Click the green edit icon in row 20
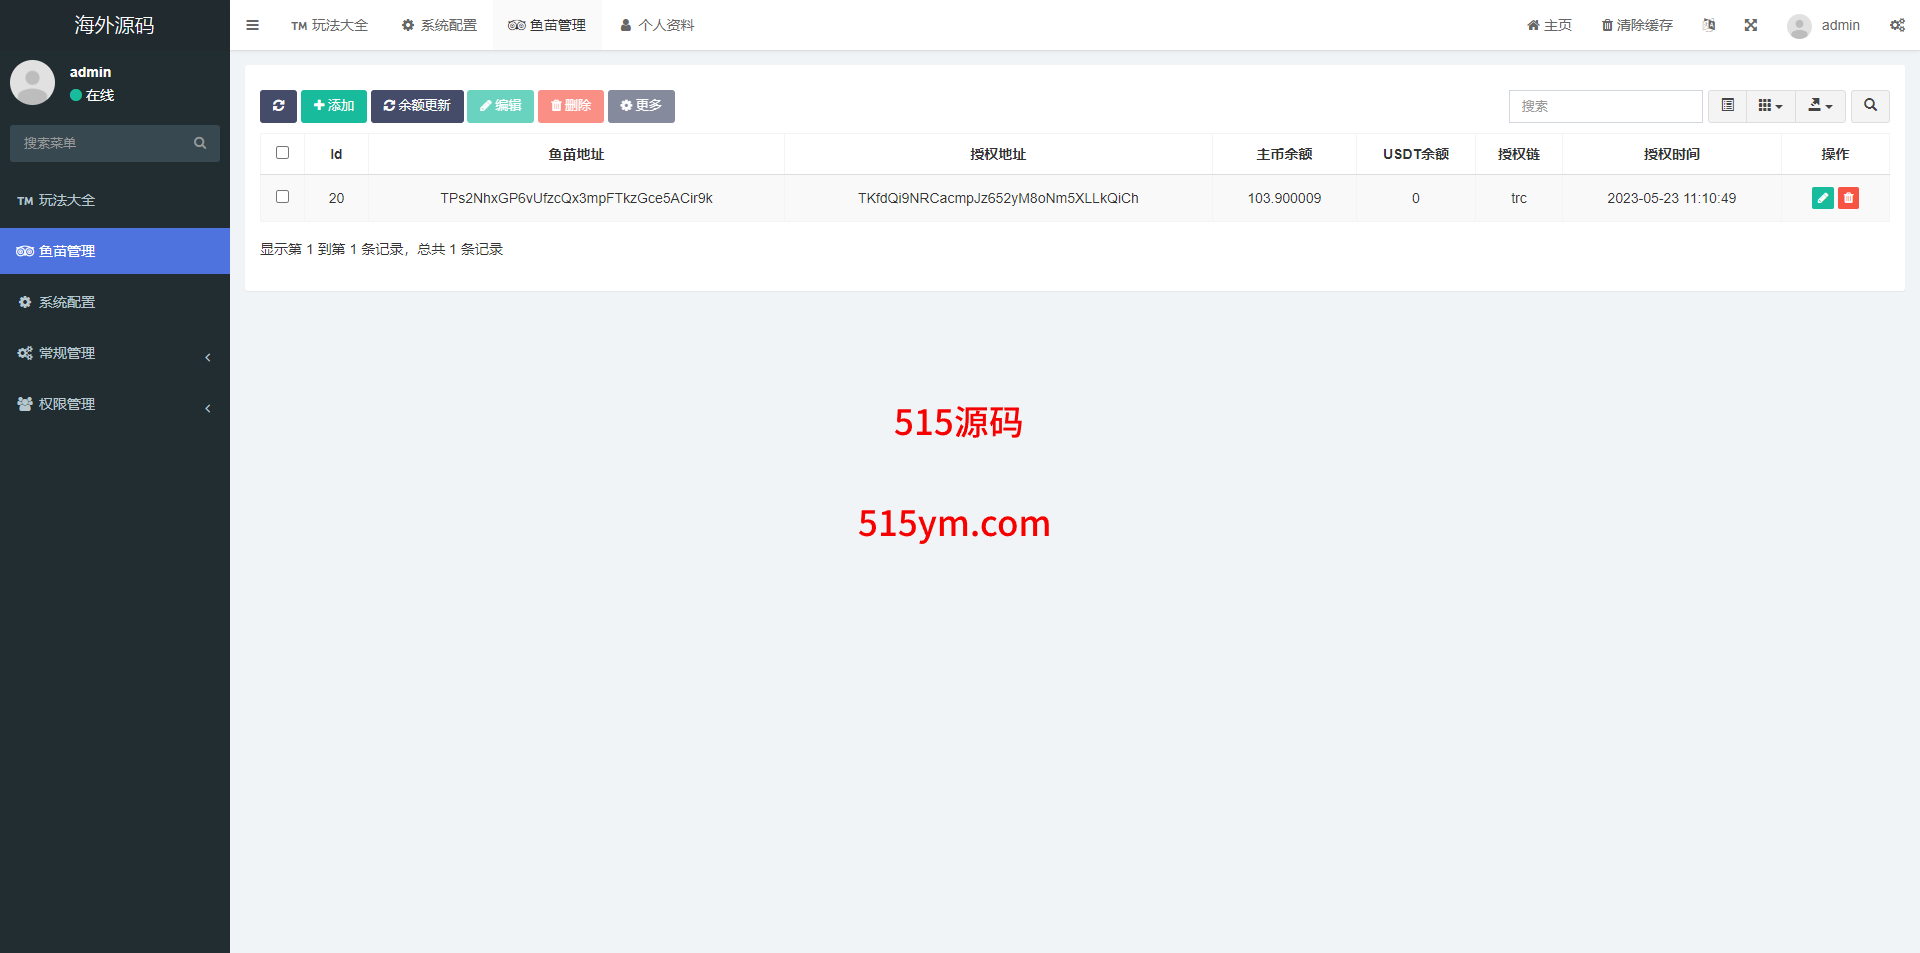 point(1822,198)
